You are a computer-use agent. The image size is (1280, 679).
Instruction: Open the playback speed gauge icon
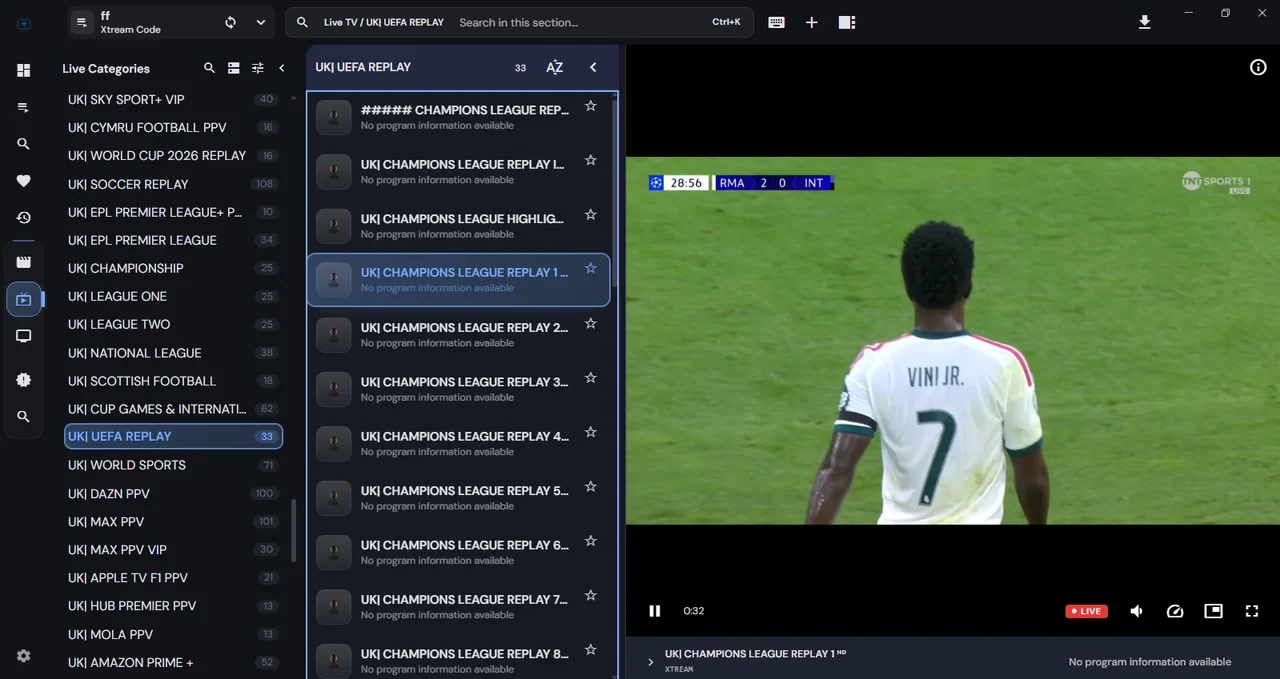click(1175, 611)
